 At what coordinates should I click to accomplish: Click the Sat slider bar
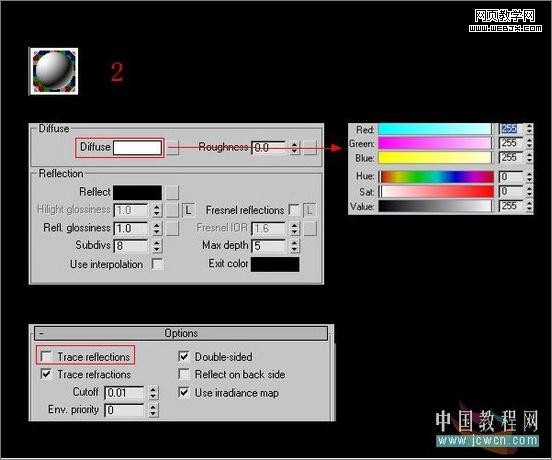tap(436, 191)
